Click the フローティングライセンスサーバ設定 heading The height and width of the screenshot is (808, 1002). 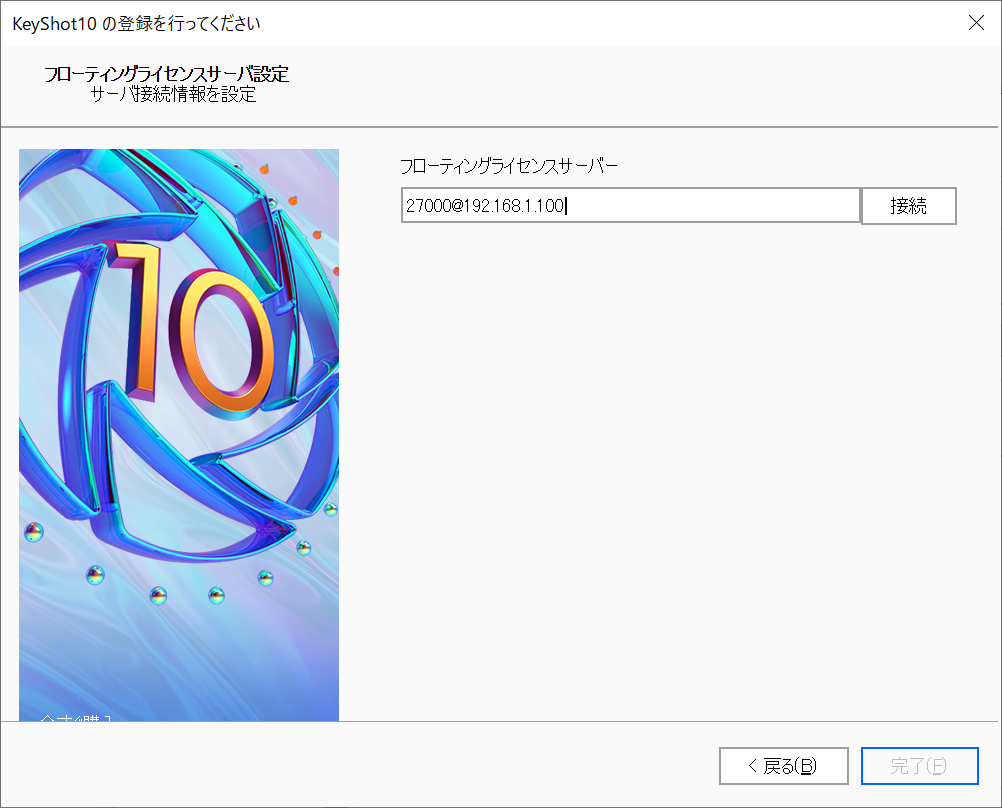pyautogui.click(x=166, y=74)
